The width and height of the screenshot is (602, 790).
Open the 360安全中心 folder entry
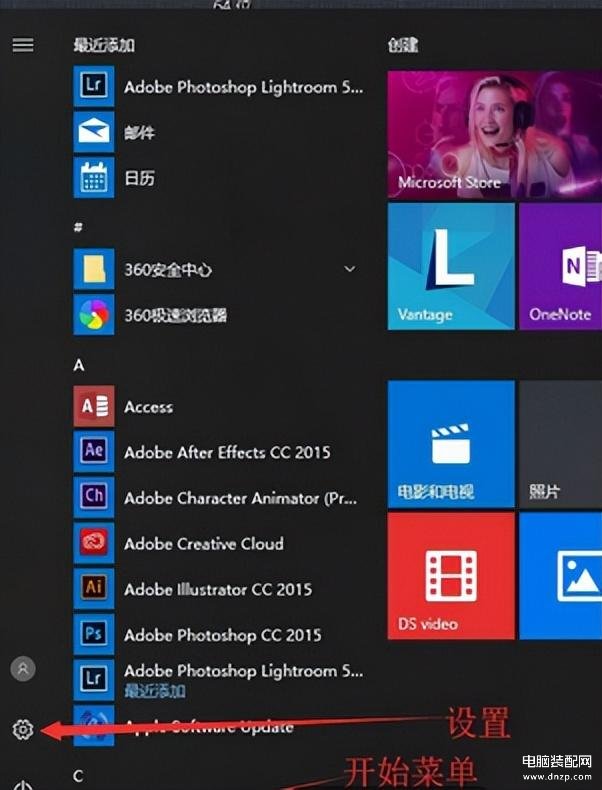click(219, 270)
